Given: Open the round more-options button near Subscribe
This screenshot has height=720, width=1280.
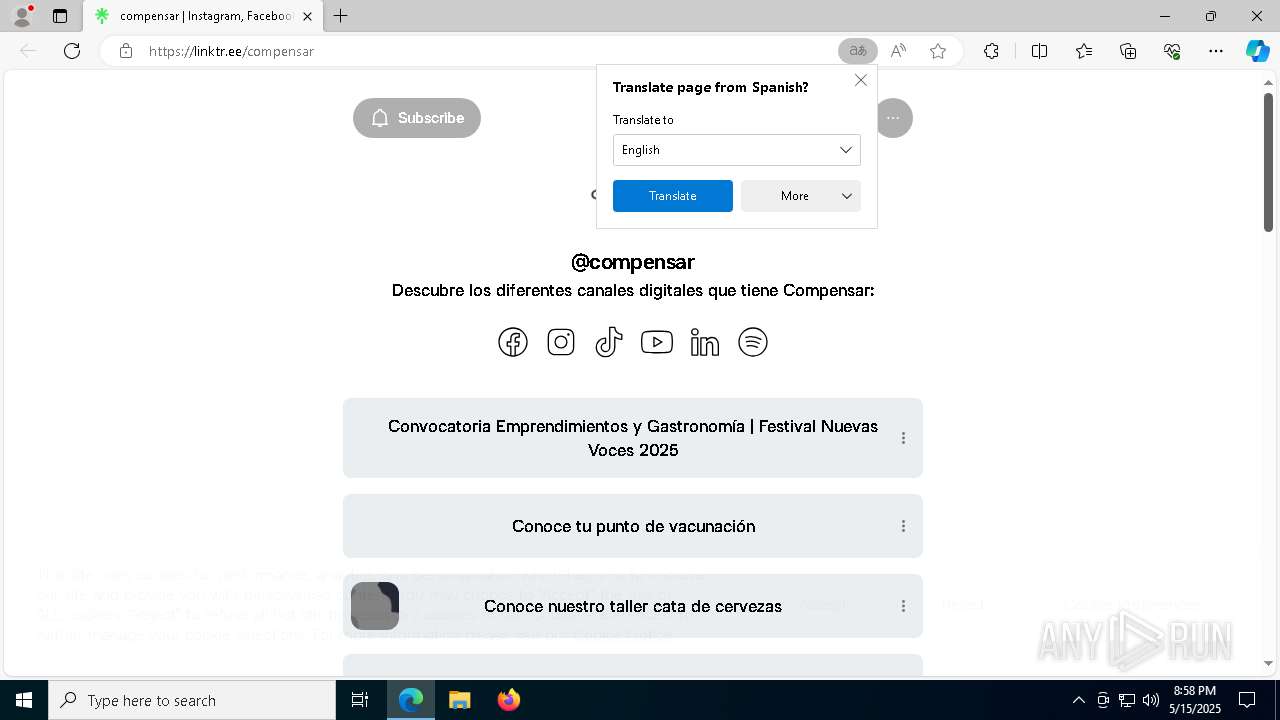Looking at the screenshot, I should click(893, 118).
